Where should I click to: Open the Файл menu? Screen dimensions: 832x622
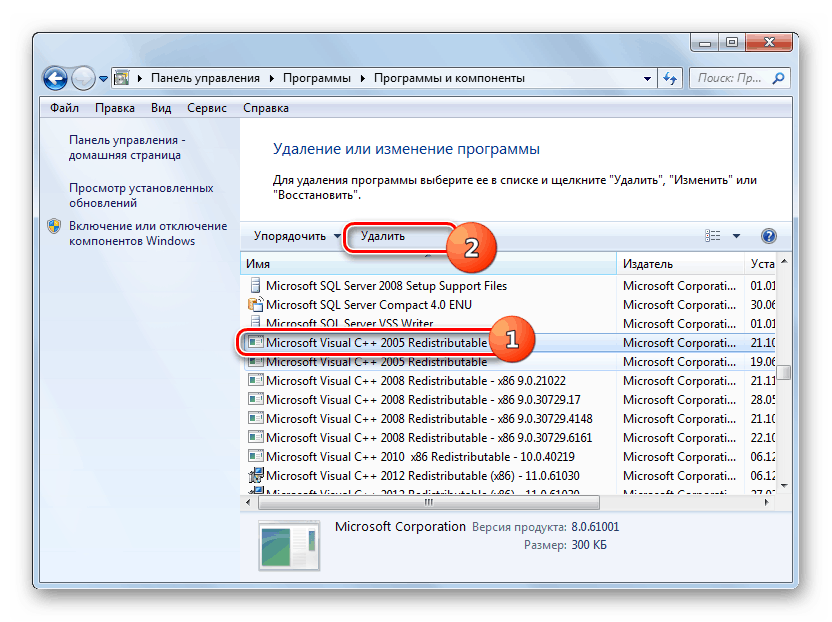64,108
